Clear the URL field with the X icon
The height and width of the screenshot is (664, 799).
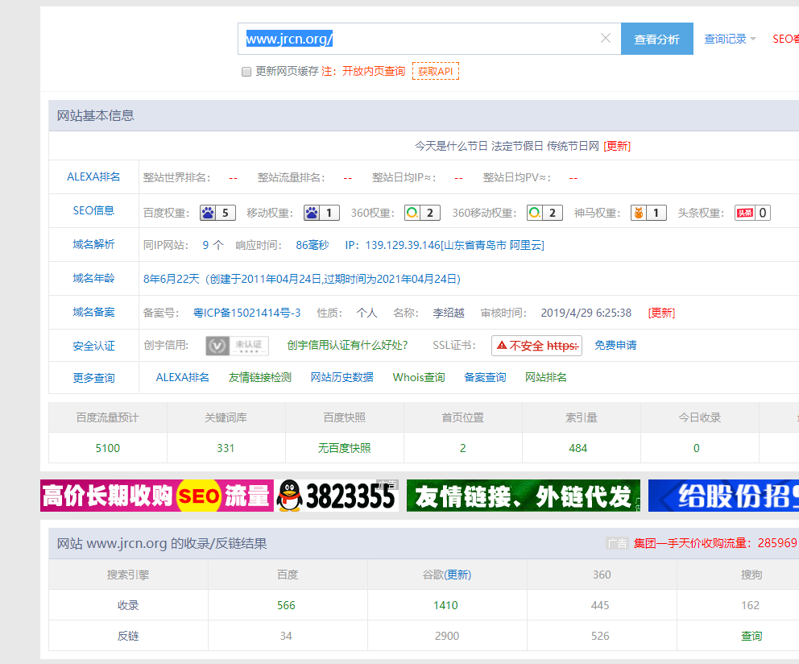605,38
